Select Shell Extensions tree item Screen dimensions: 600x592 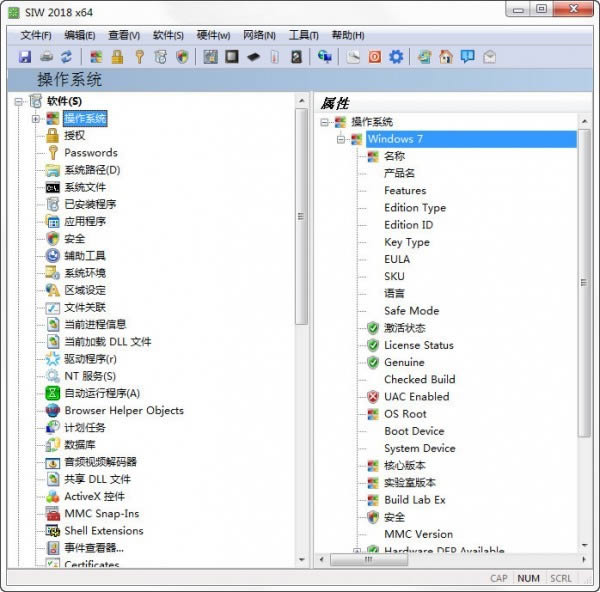[x=104, y=531]
